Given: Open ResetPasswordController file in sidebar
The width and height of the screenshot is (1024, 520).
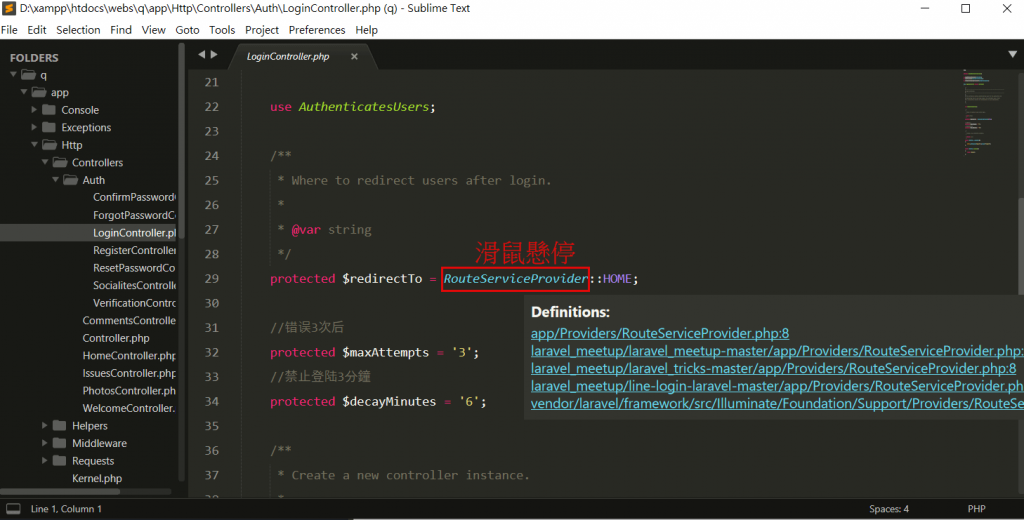Looking at the screenshot, I should (134, 268).
